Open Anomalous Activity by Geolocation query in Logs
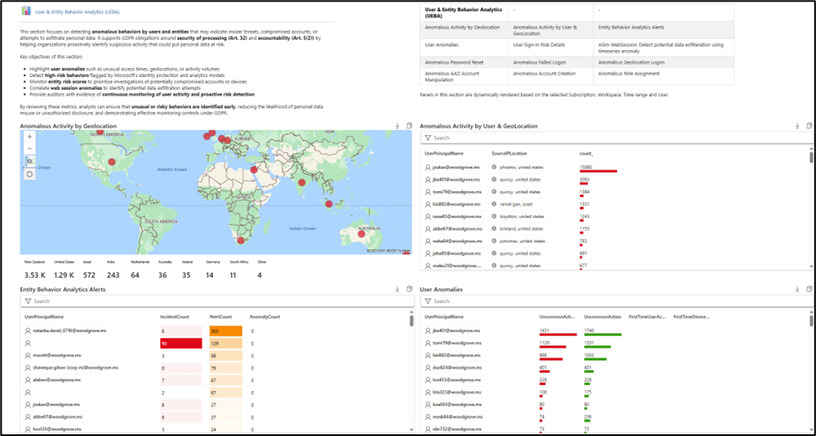 pyautogui.click(x=409, y=125)
